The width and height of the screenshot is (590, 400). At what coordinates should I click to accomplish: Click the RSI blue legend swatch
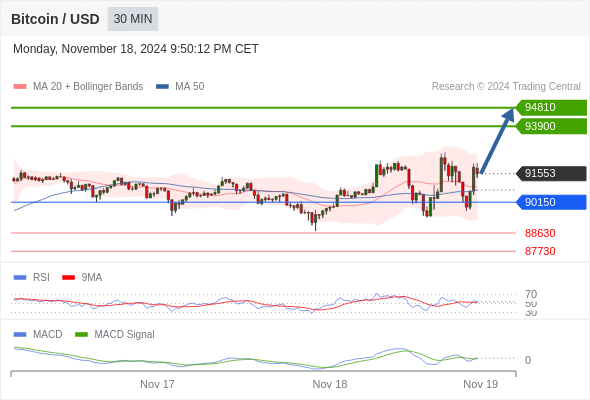[20, 278]
